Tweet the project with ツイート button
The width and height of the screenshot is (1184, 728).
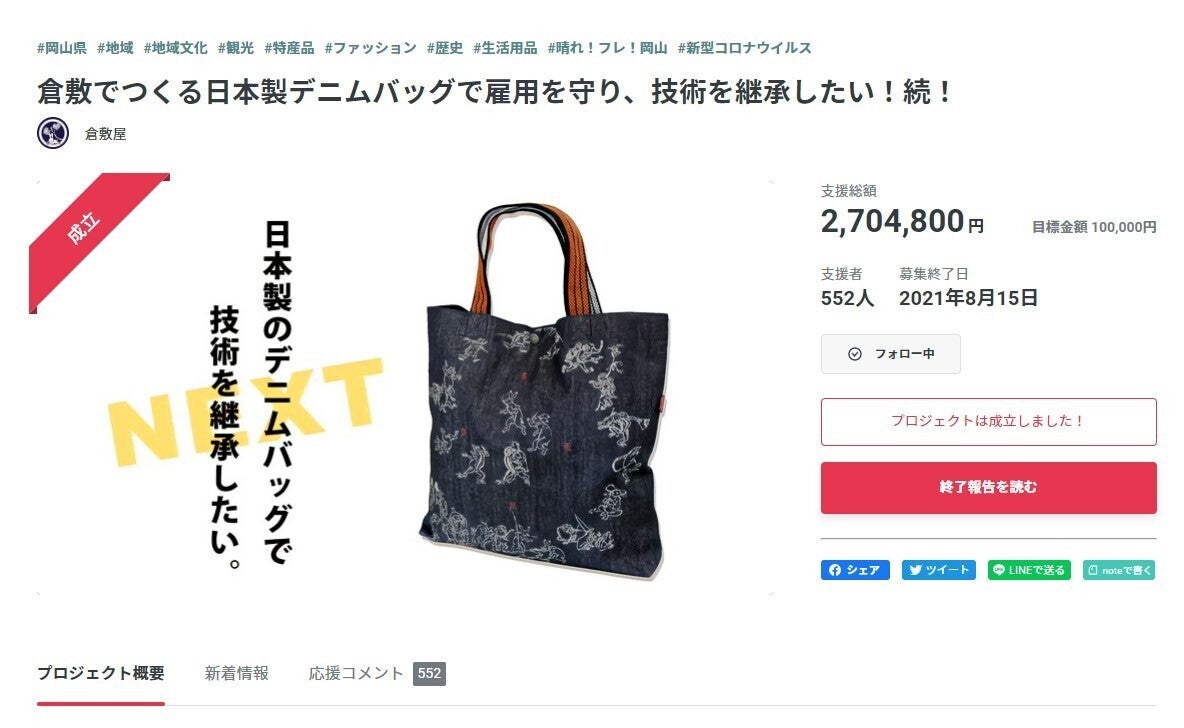click(939, 570)
